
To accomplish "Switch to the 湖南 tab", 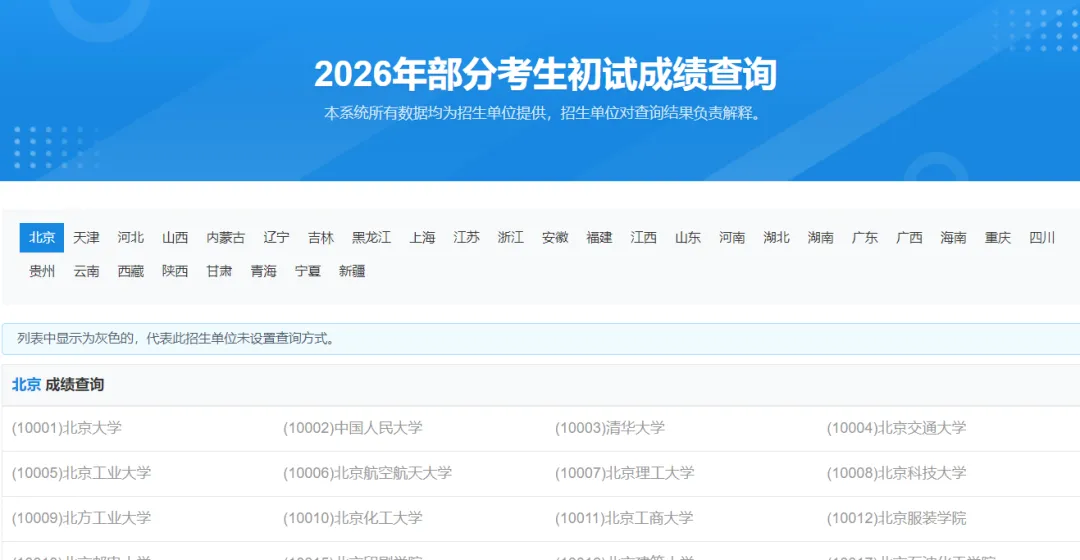I will [x=820, y=238].
